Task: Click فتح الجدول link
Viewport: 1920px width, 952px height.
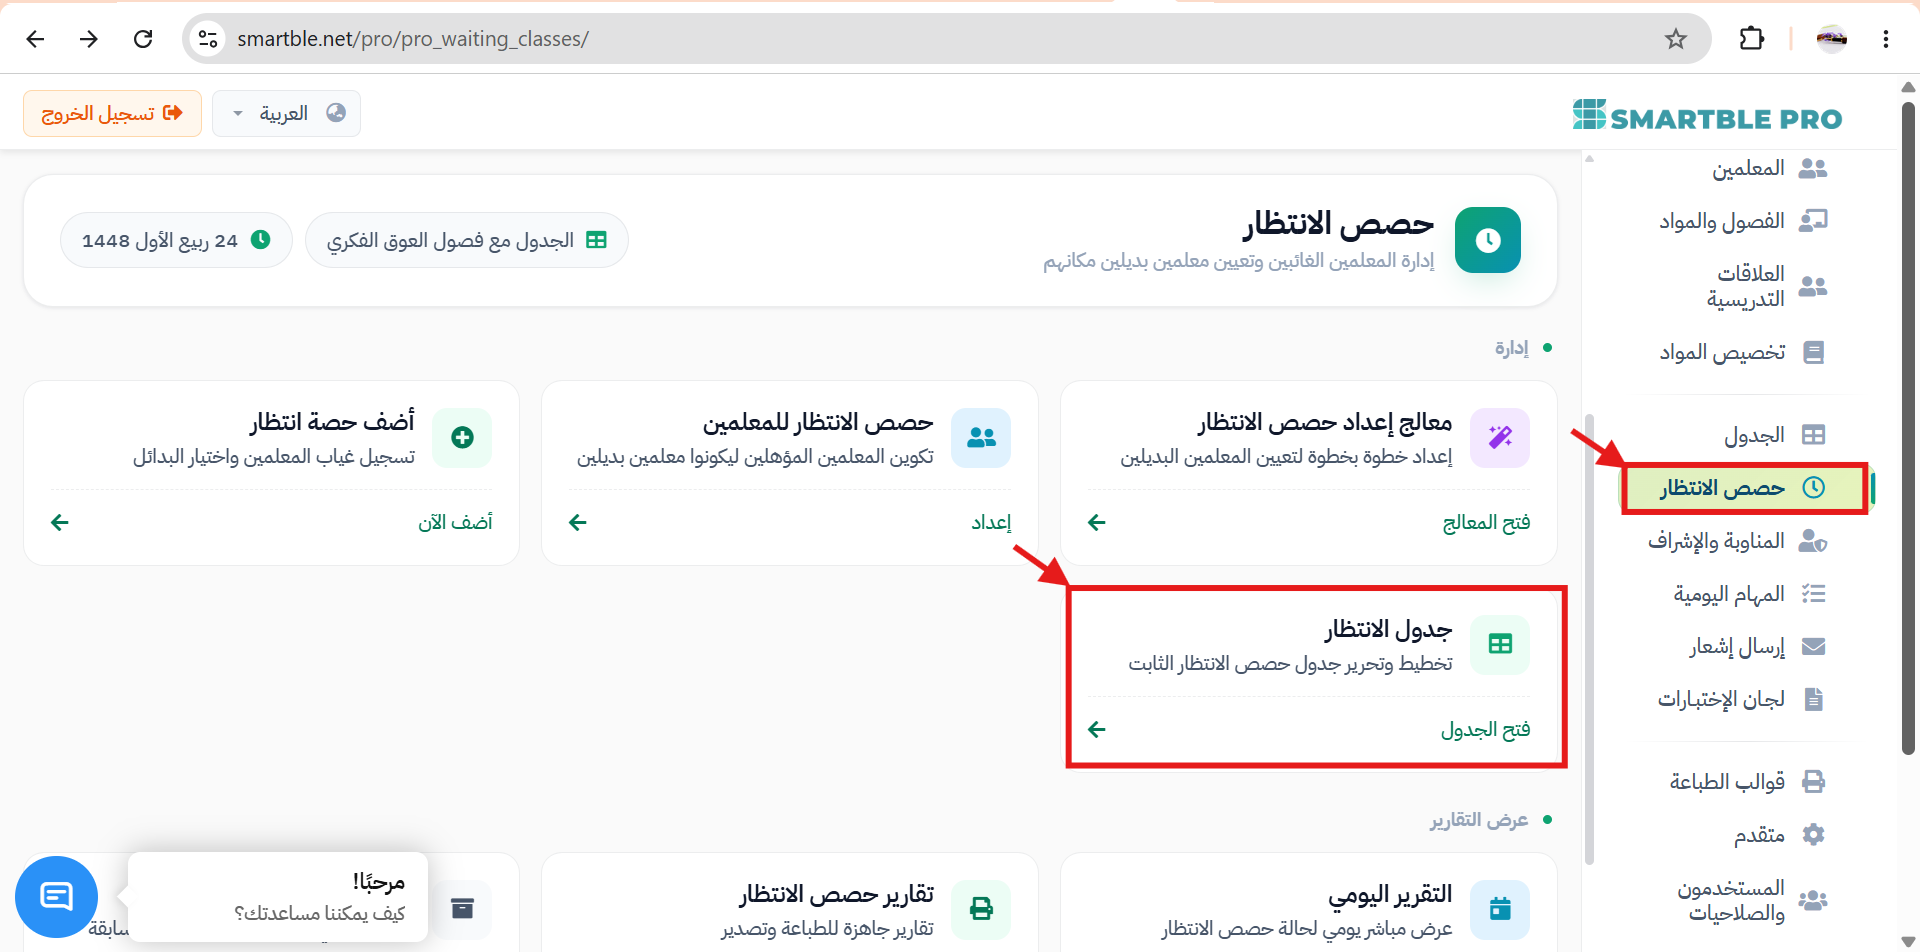Action: coord(1485,729)
